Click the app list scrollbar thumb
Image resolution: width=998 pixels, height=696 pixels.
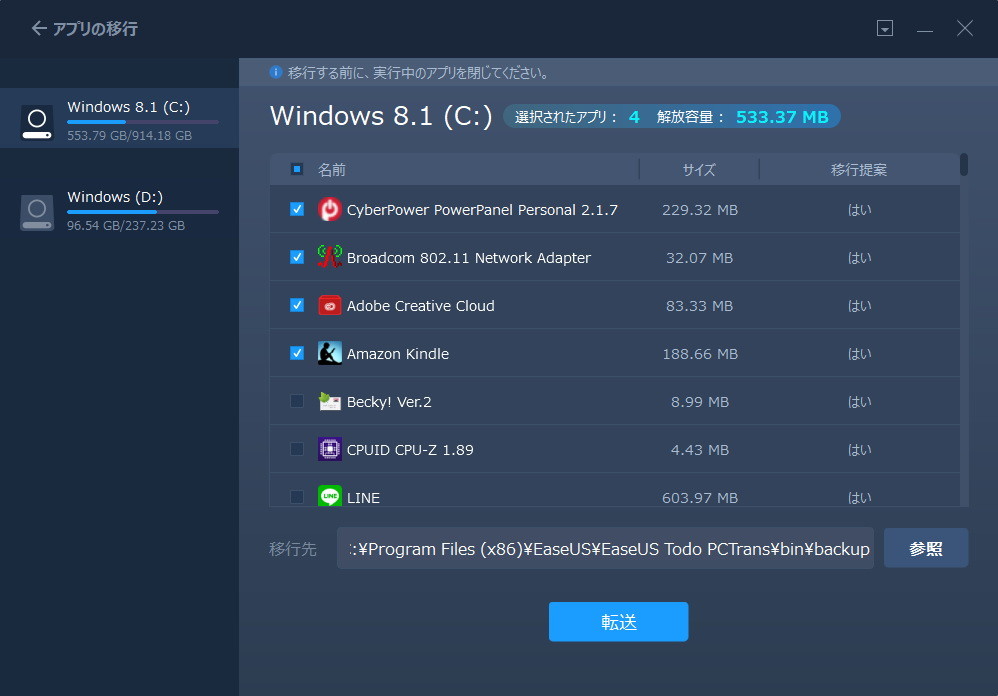[x=964, y=164]
